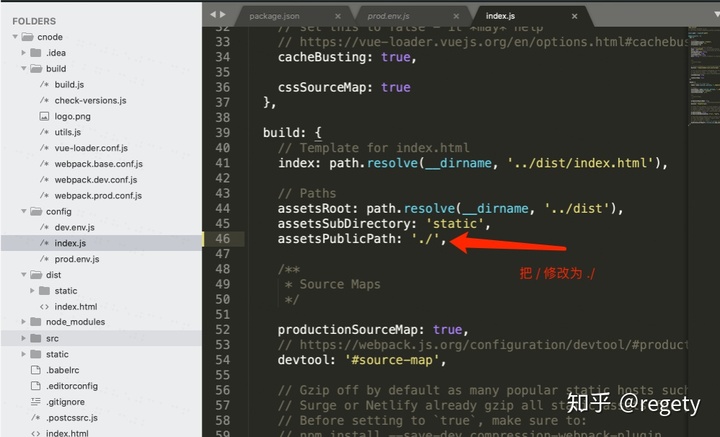Image resolution: width=720 pixels, height=437 pixels.
Task: Click the JS icon beside .postcssrc.js
Action: (x=36, y=418)
